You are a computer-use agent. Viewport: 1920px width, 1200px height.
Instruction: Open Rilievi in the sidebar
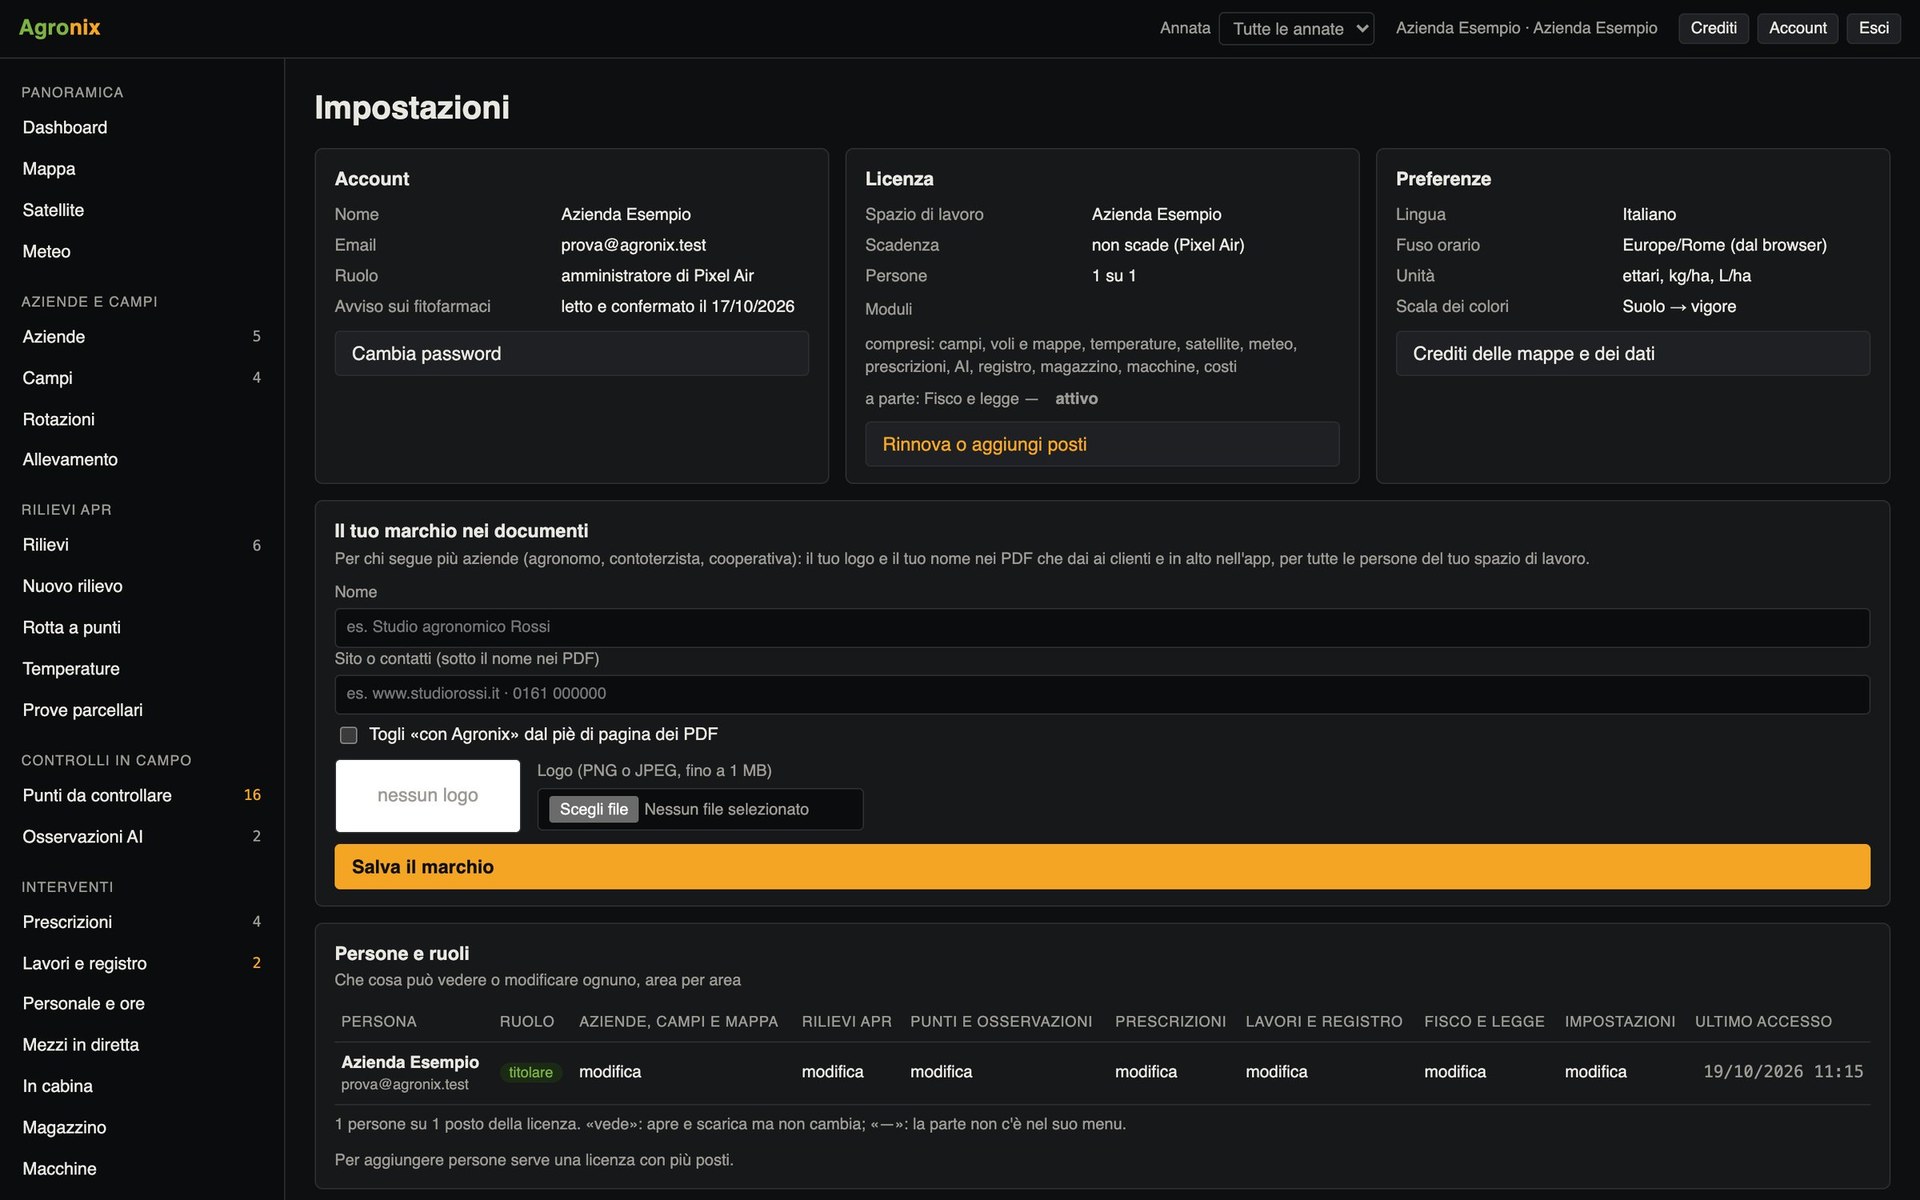point(141,545)
